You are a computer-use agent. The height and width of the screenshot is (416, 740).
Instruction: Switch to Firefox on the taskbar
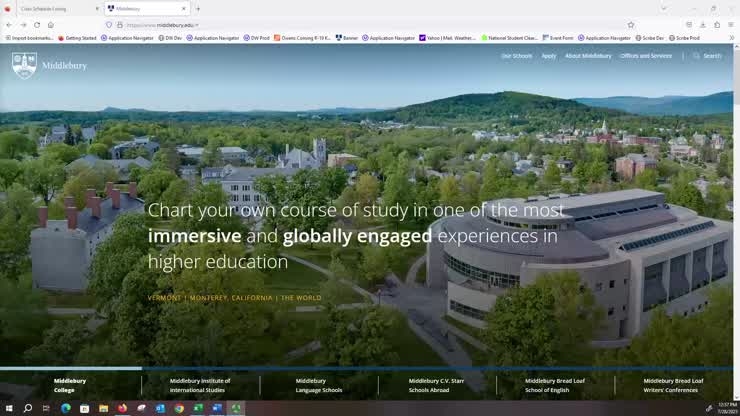(x=122, y=408)
